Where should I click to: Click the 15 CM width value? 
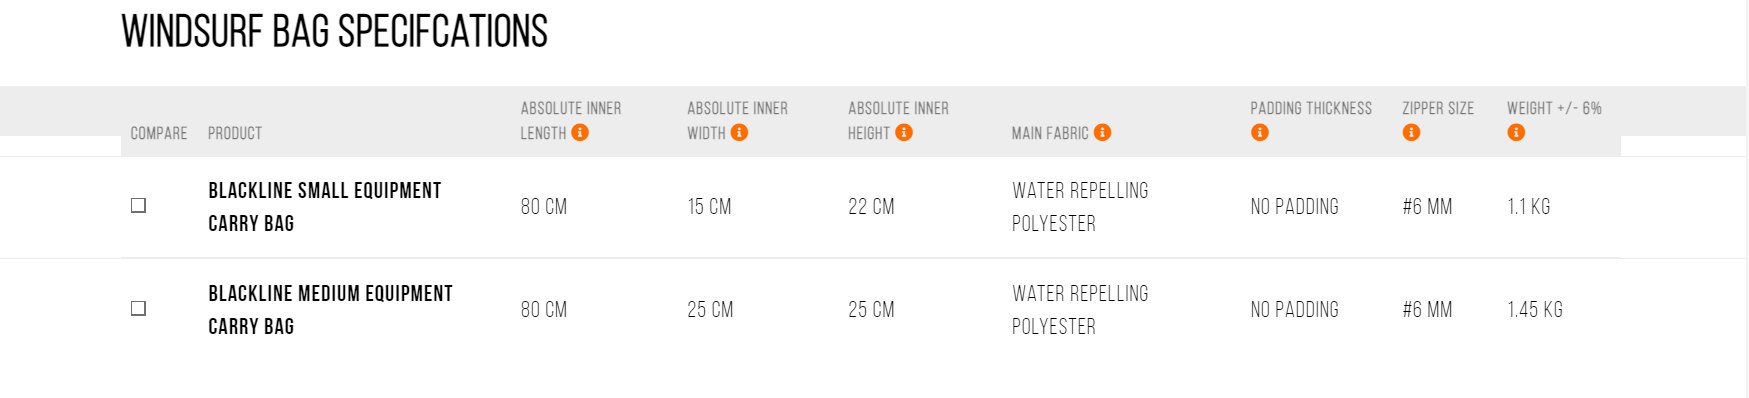tap(709, 207)
